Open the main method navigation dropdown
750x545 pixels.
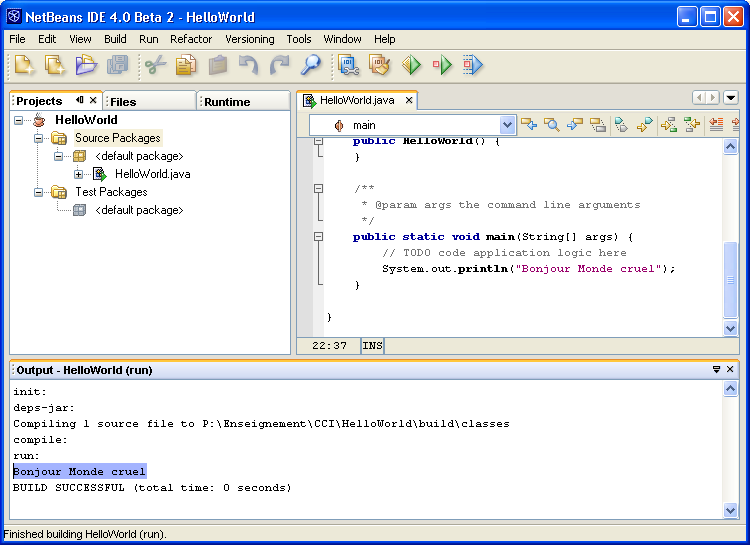tap(507, 125)
